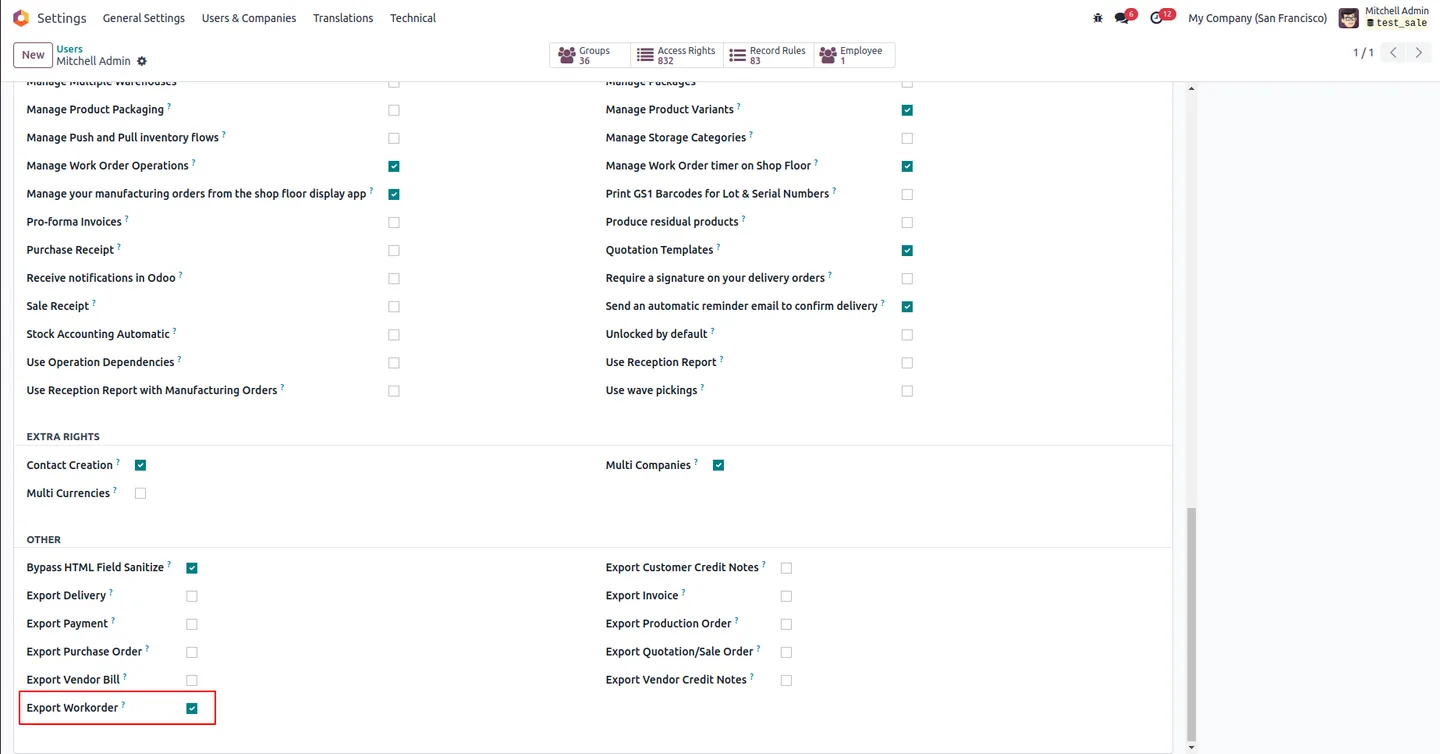Screen dimensions: 1440x754
Task: Uncheck Bypass HTML Field Sanitize
Action: [x=192, y=568]
